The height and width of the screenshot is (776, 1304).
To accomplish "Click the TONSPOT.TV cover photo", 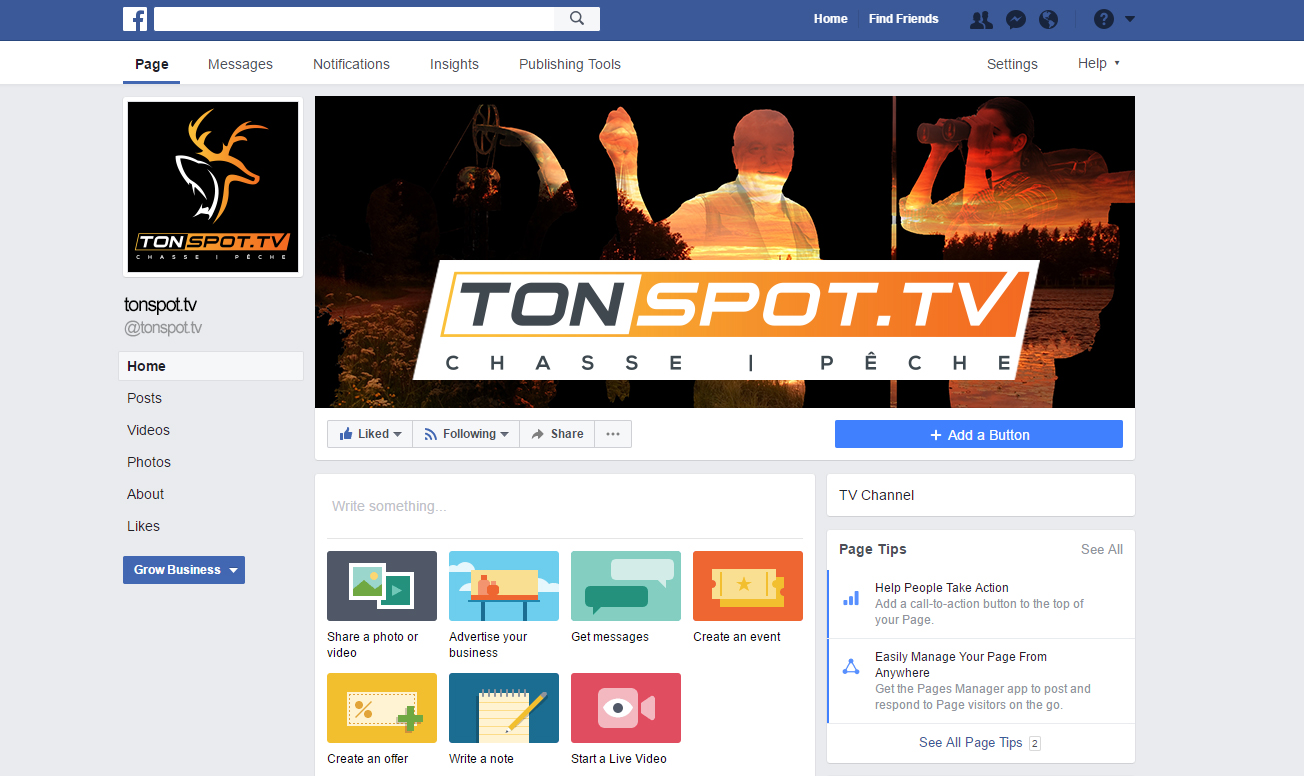I will tap(725, 252).
